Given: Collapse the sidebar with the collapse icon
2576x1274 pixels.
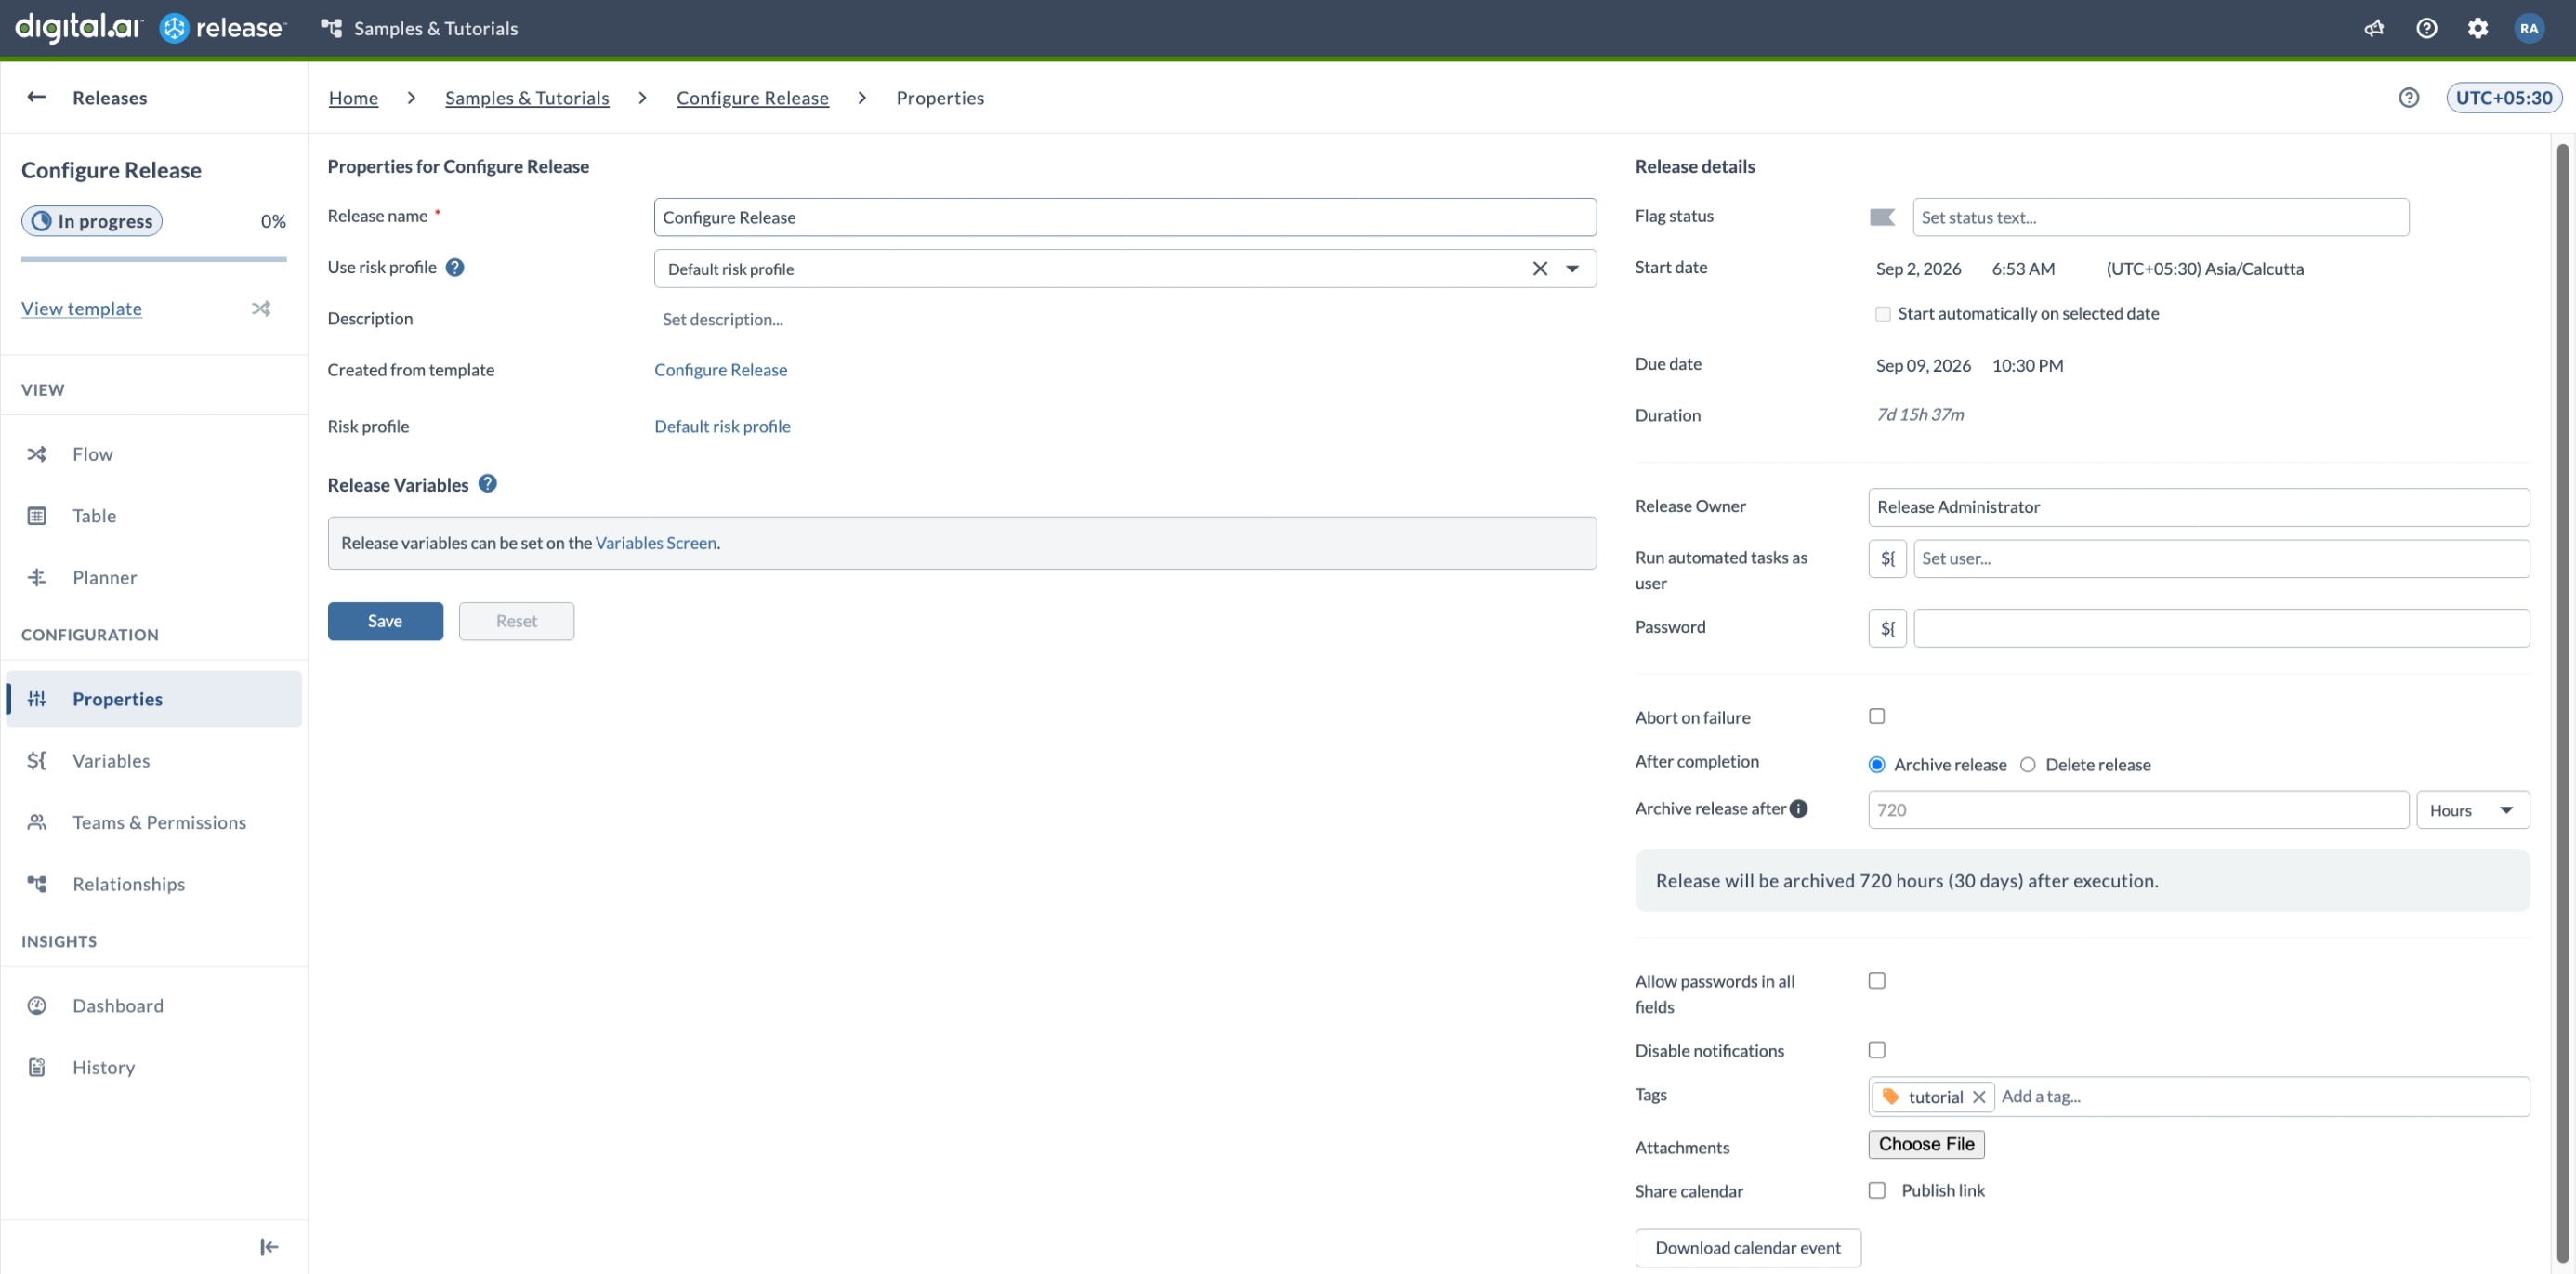Looking at the screenshot, I should [269, 1246].
